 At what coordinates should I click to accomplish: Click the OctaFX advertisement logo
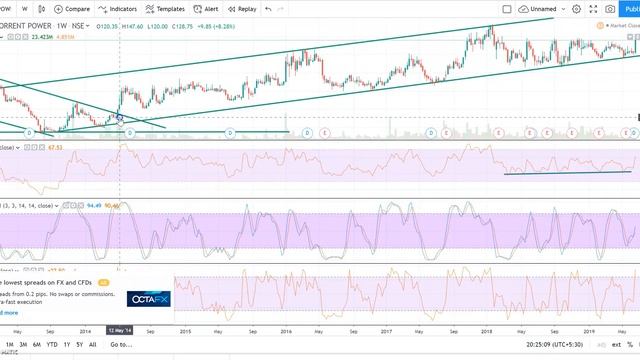tap(149, 299)
